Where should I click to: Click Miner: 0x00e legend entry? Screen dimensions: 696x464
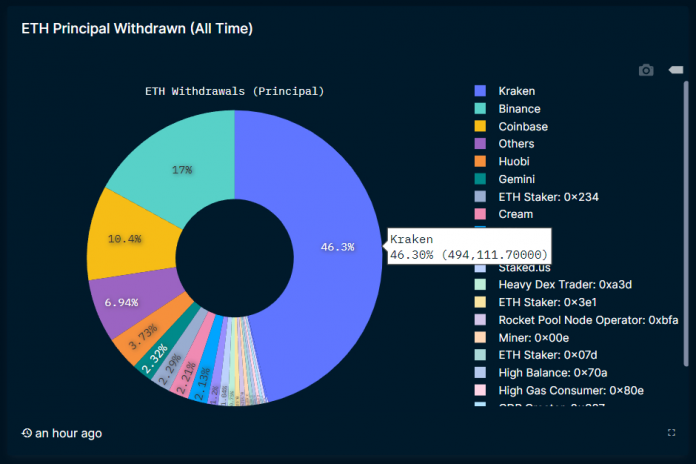point(534,338)
